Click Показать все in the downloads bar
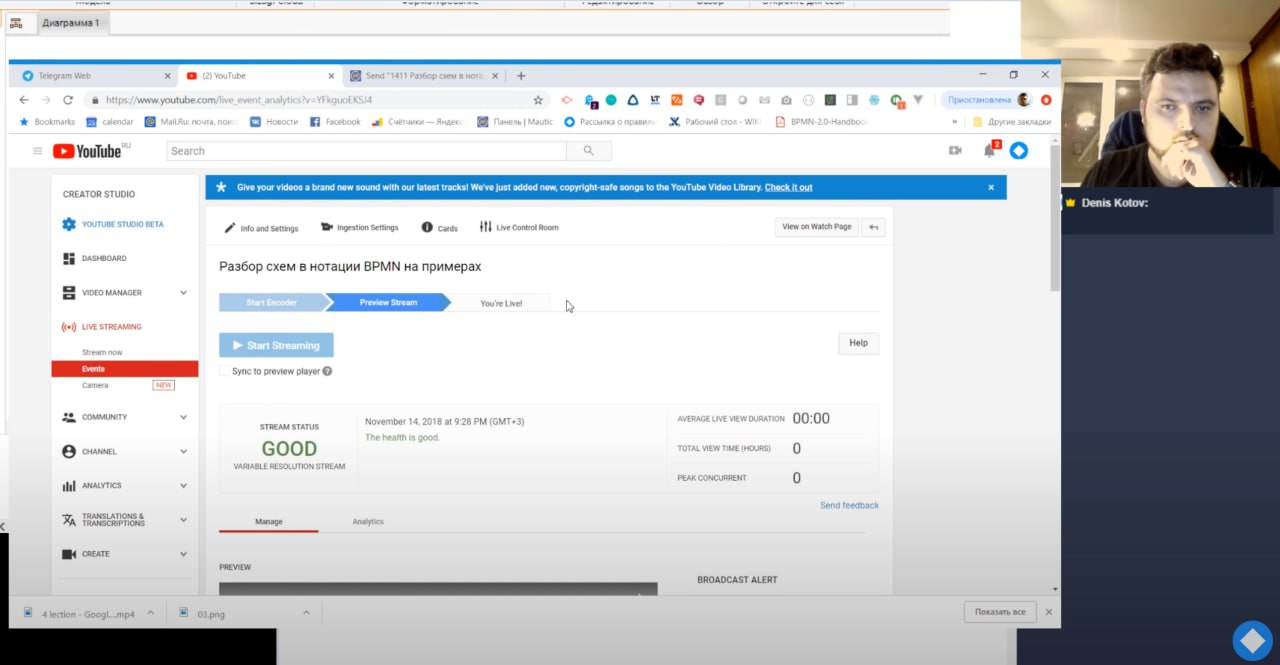Viewport: 1280px width, 665px height. (x=1000, y=612)
